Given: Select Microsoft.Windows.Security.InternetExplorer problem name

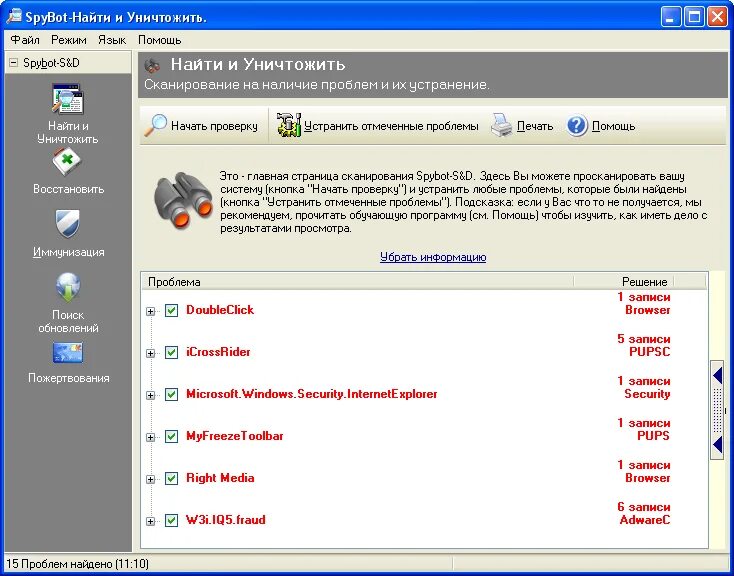Looking at the screenshot, I should (312, 394).
